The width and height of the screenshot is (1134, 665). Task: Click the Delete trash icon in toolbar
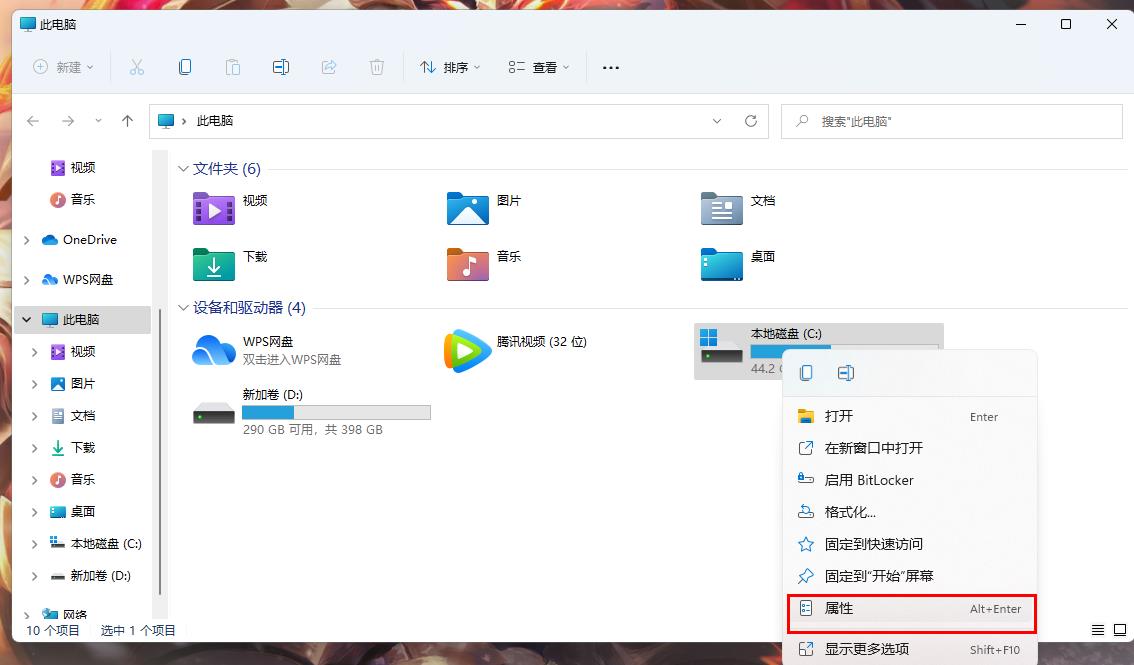(x=377, y=67)
